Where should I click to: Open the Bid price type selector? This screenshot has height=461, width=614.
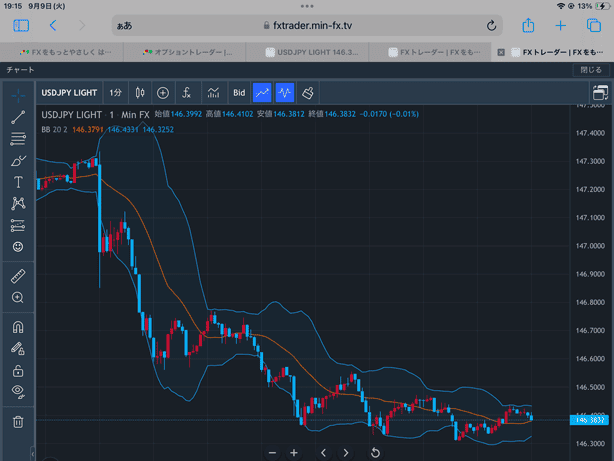pos(239,92)
